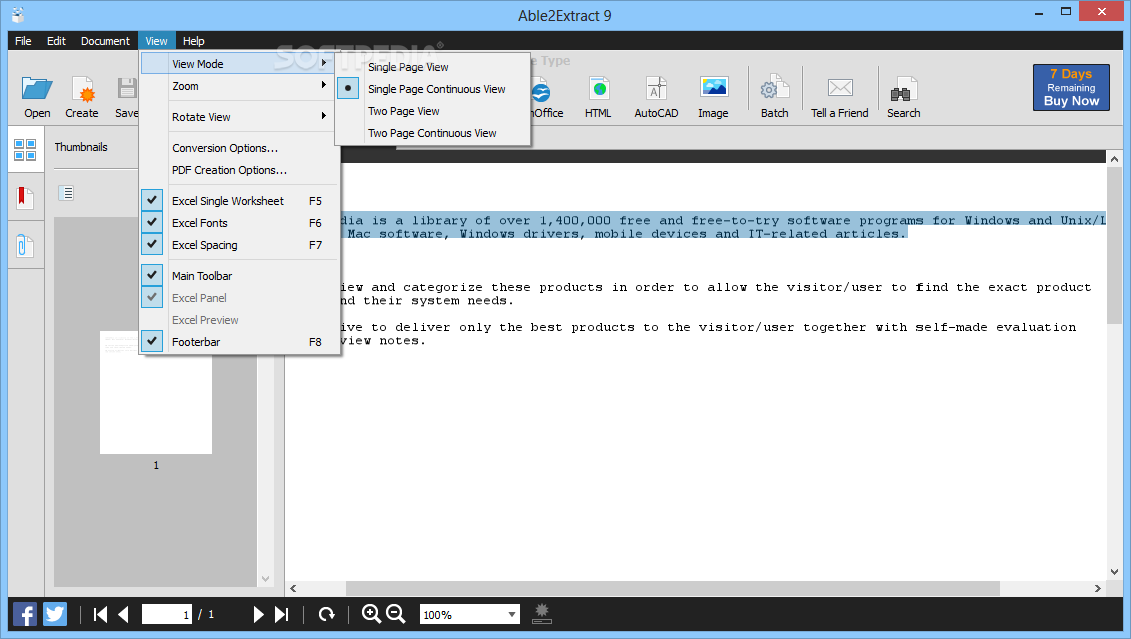Screen dimensions: 1131x639
Task: Click the page number input field
Action: click(167, 614)
